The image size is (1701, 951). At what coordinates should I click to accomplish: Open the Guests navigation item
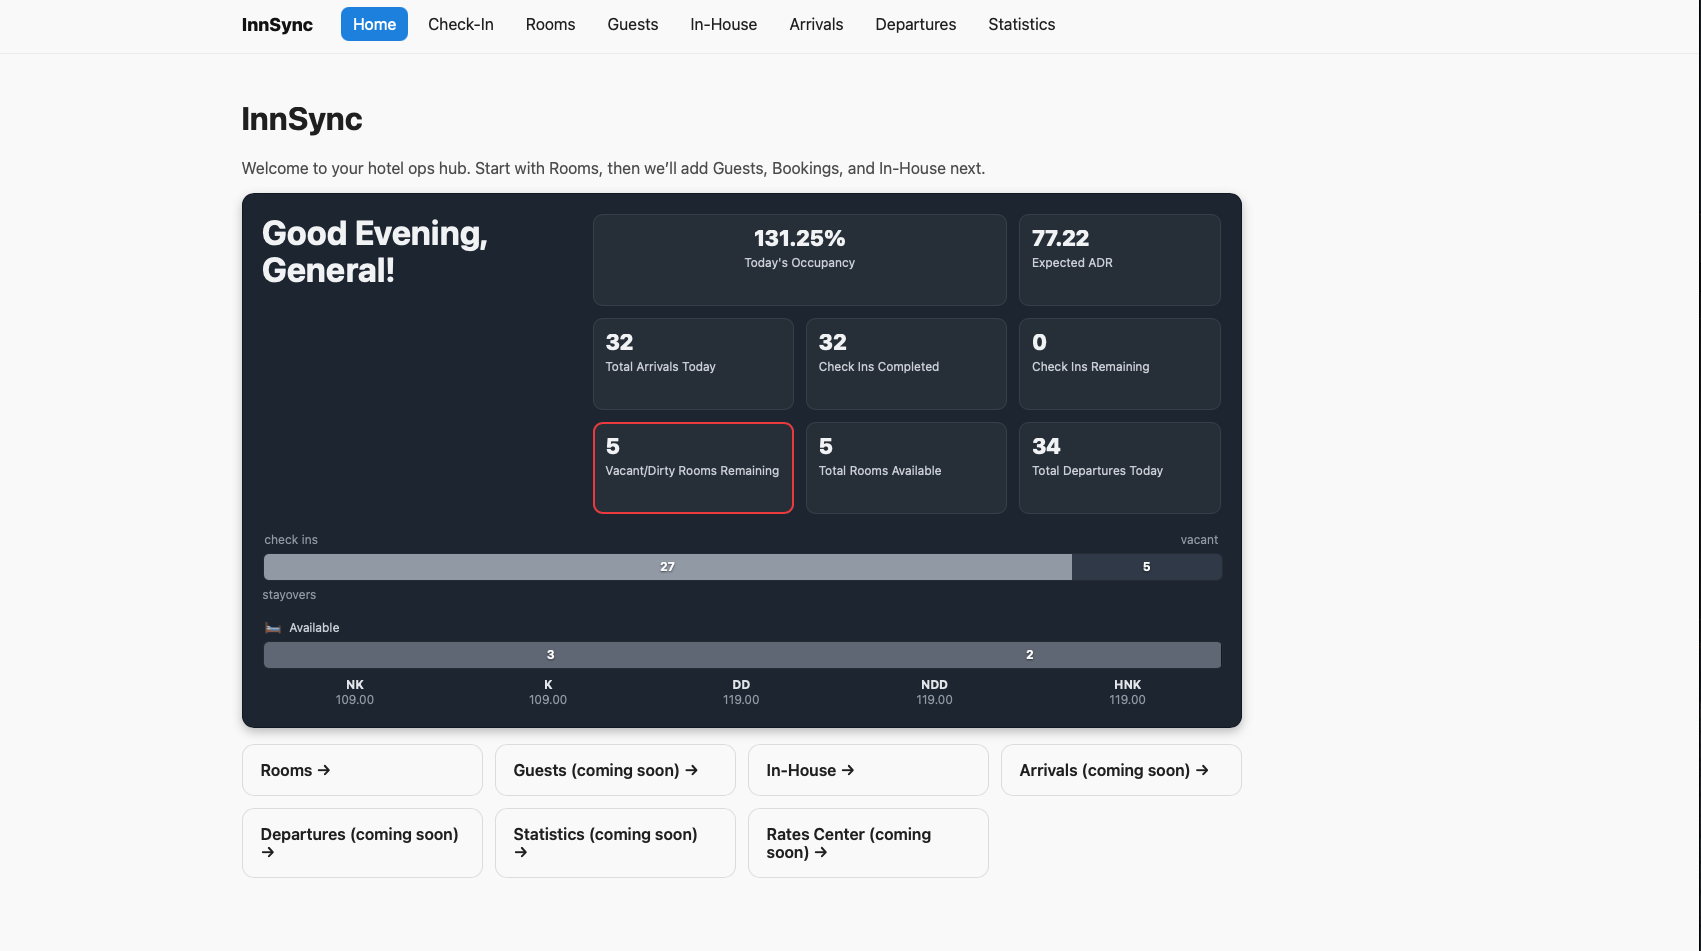pyautogui.click(x=632, y=25)
